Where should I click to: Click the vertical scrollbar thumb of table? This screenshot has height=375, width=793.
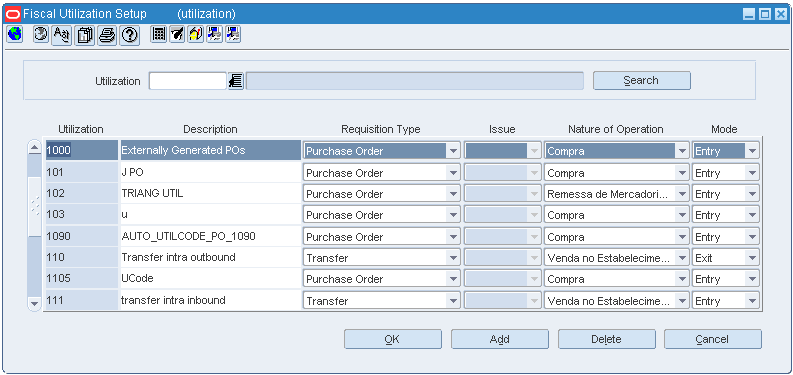coord(34,206)
